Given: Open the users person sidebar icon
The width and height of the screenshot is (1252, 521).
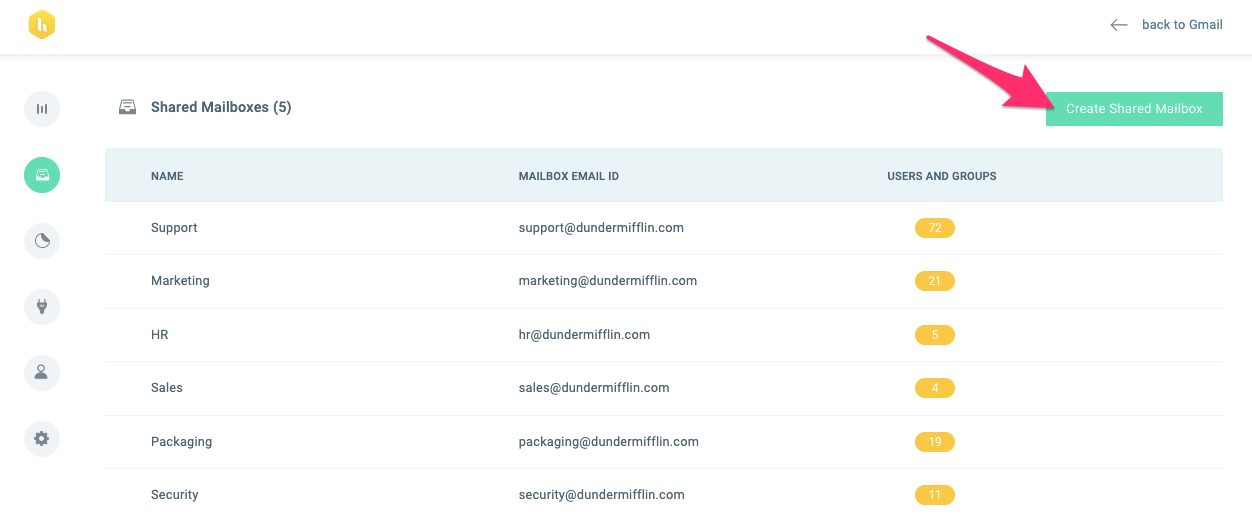Looking at the screenshot, I should [x=42, y=372].
